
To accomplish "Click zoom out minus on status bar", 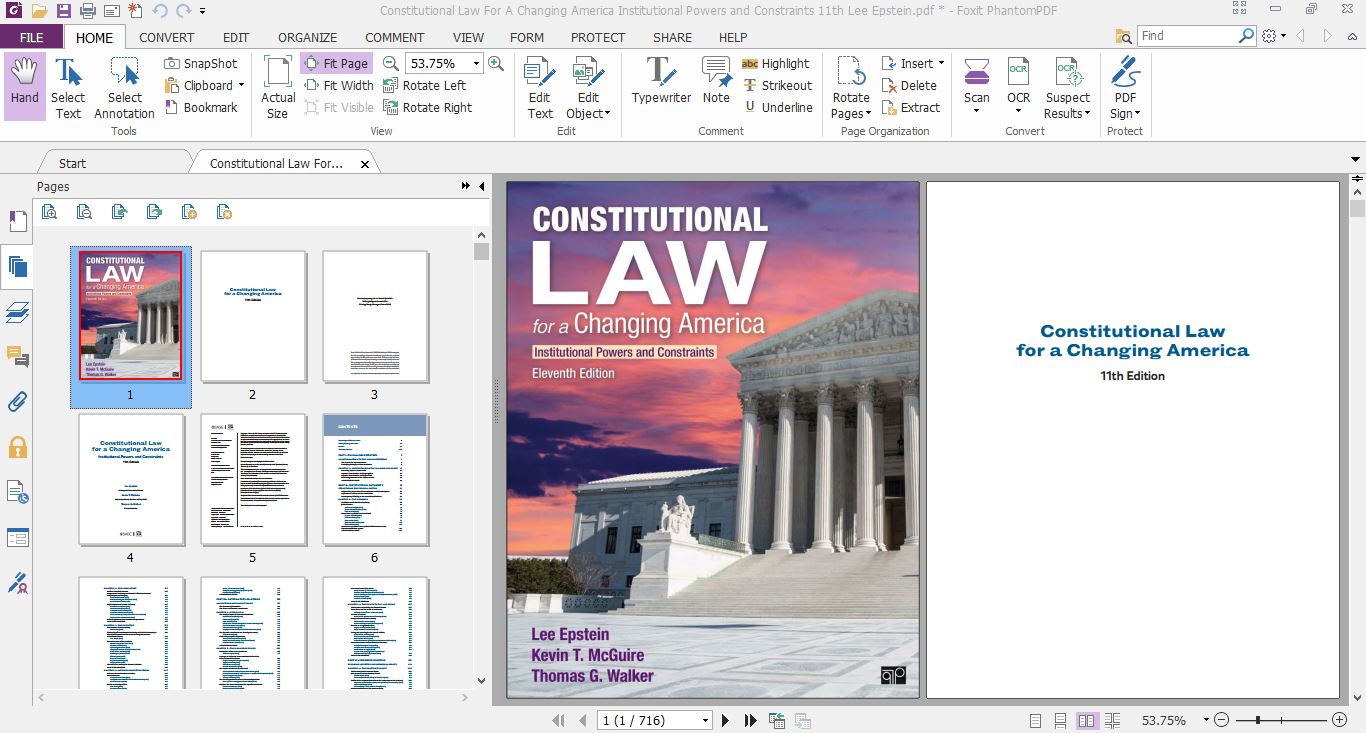I will coord(1221,720).
